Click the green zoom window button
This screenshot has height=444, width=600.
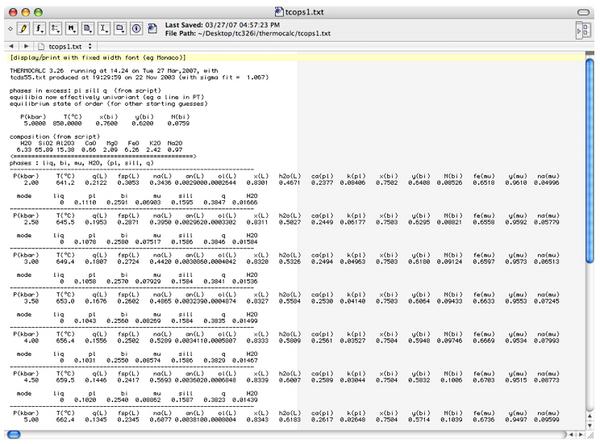(x=38, y=12)
